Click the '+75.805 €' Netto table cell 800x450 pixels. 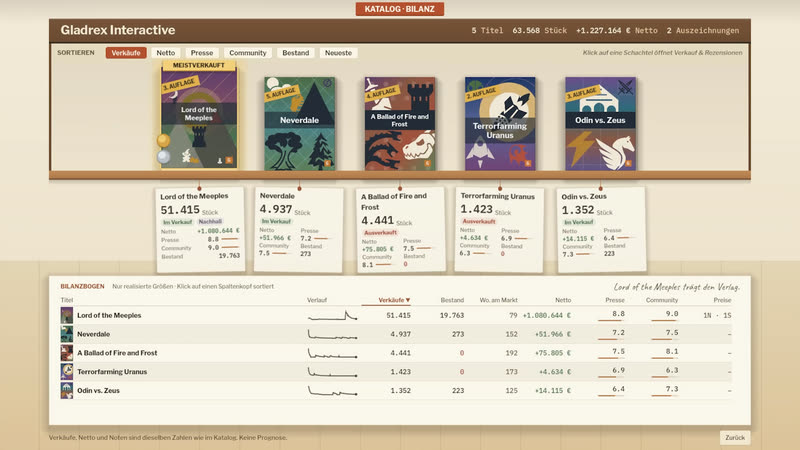pyautogui.click(x=553, y=353)
